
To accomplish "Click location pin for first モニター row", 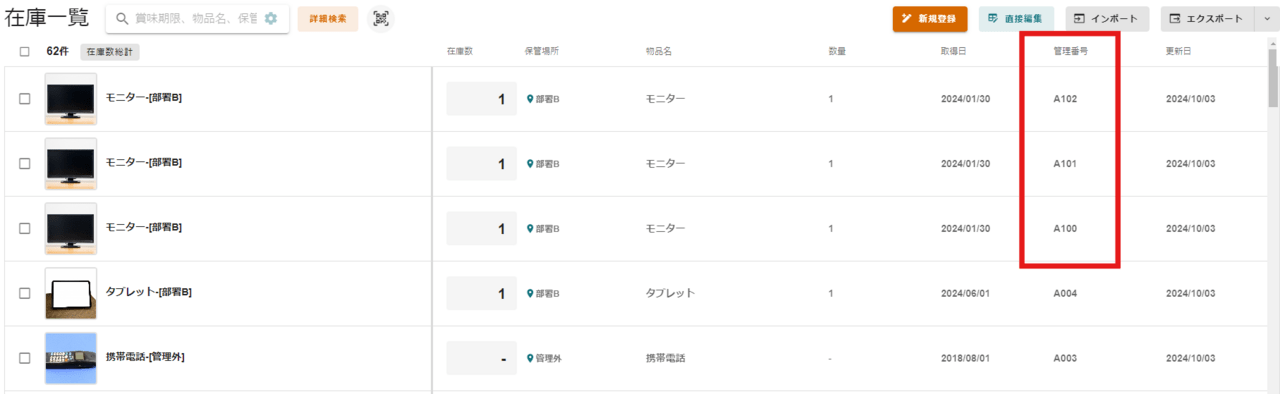I will coord(530,99).
